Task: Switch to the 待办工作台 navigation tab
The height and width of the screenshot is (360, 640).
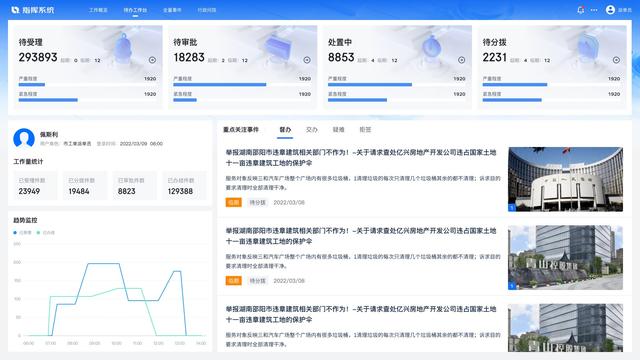Action: click(135, 10)
